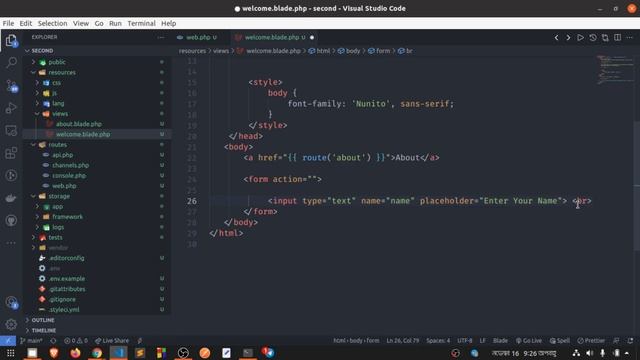This screenshot has height=360, width=640.
Task: Open the Terminal menu
Action: tap(141, 23)
